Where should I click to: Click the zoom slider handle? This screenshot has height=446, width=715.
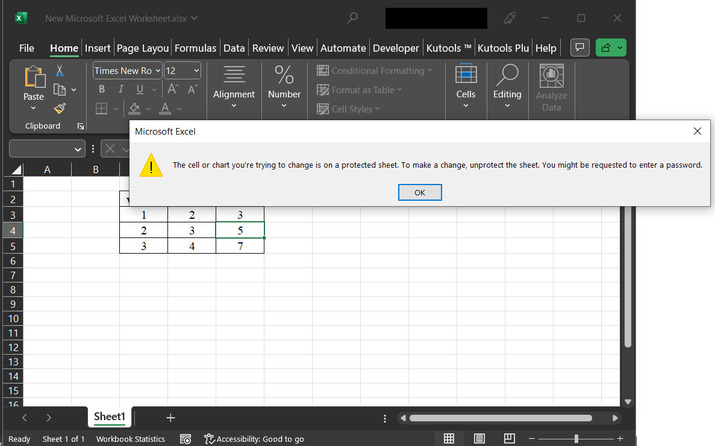pyautogui.click(x=576, y=438)
